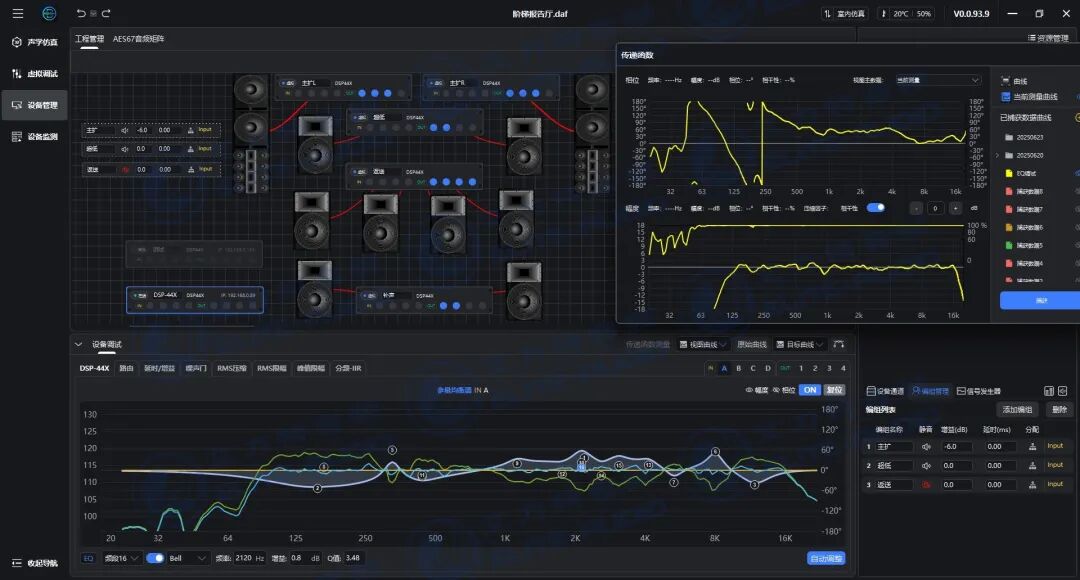Open 资源管理 panel at top right
Viewport: 1080px width, 580px height.
tap(1048, 39)
